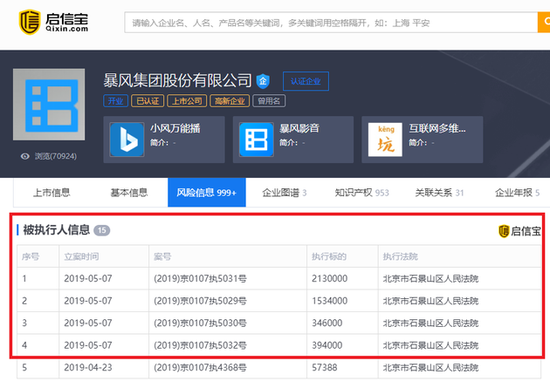Click the 曾用名 tag

269,101
